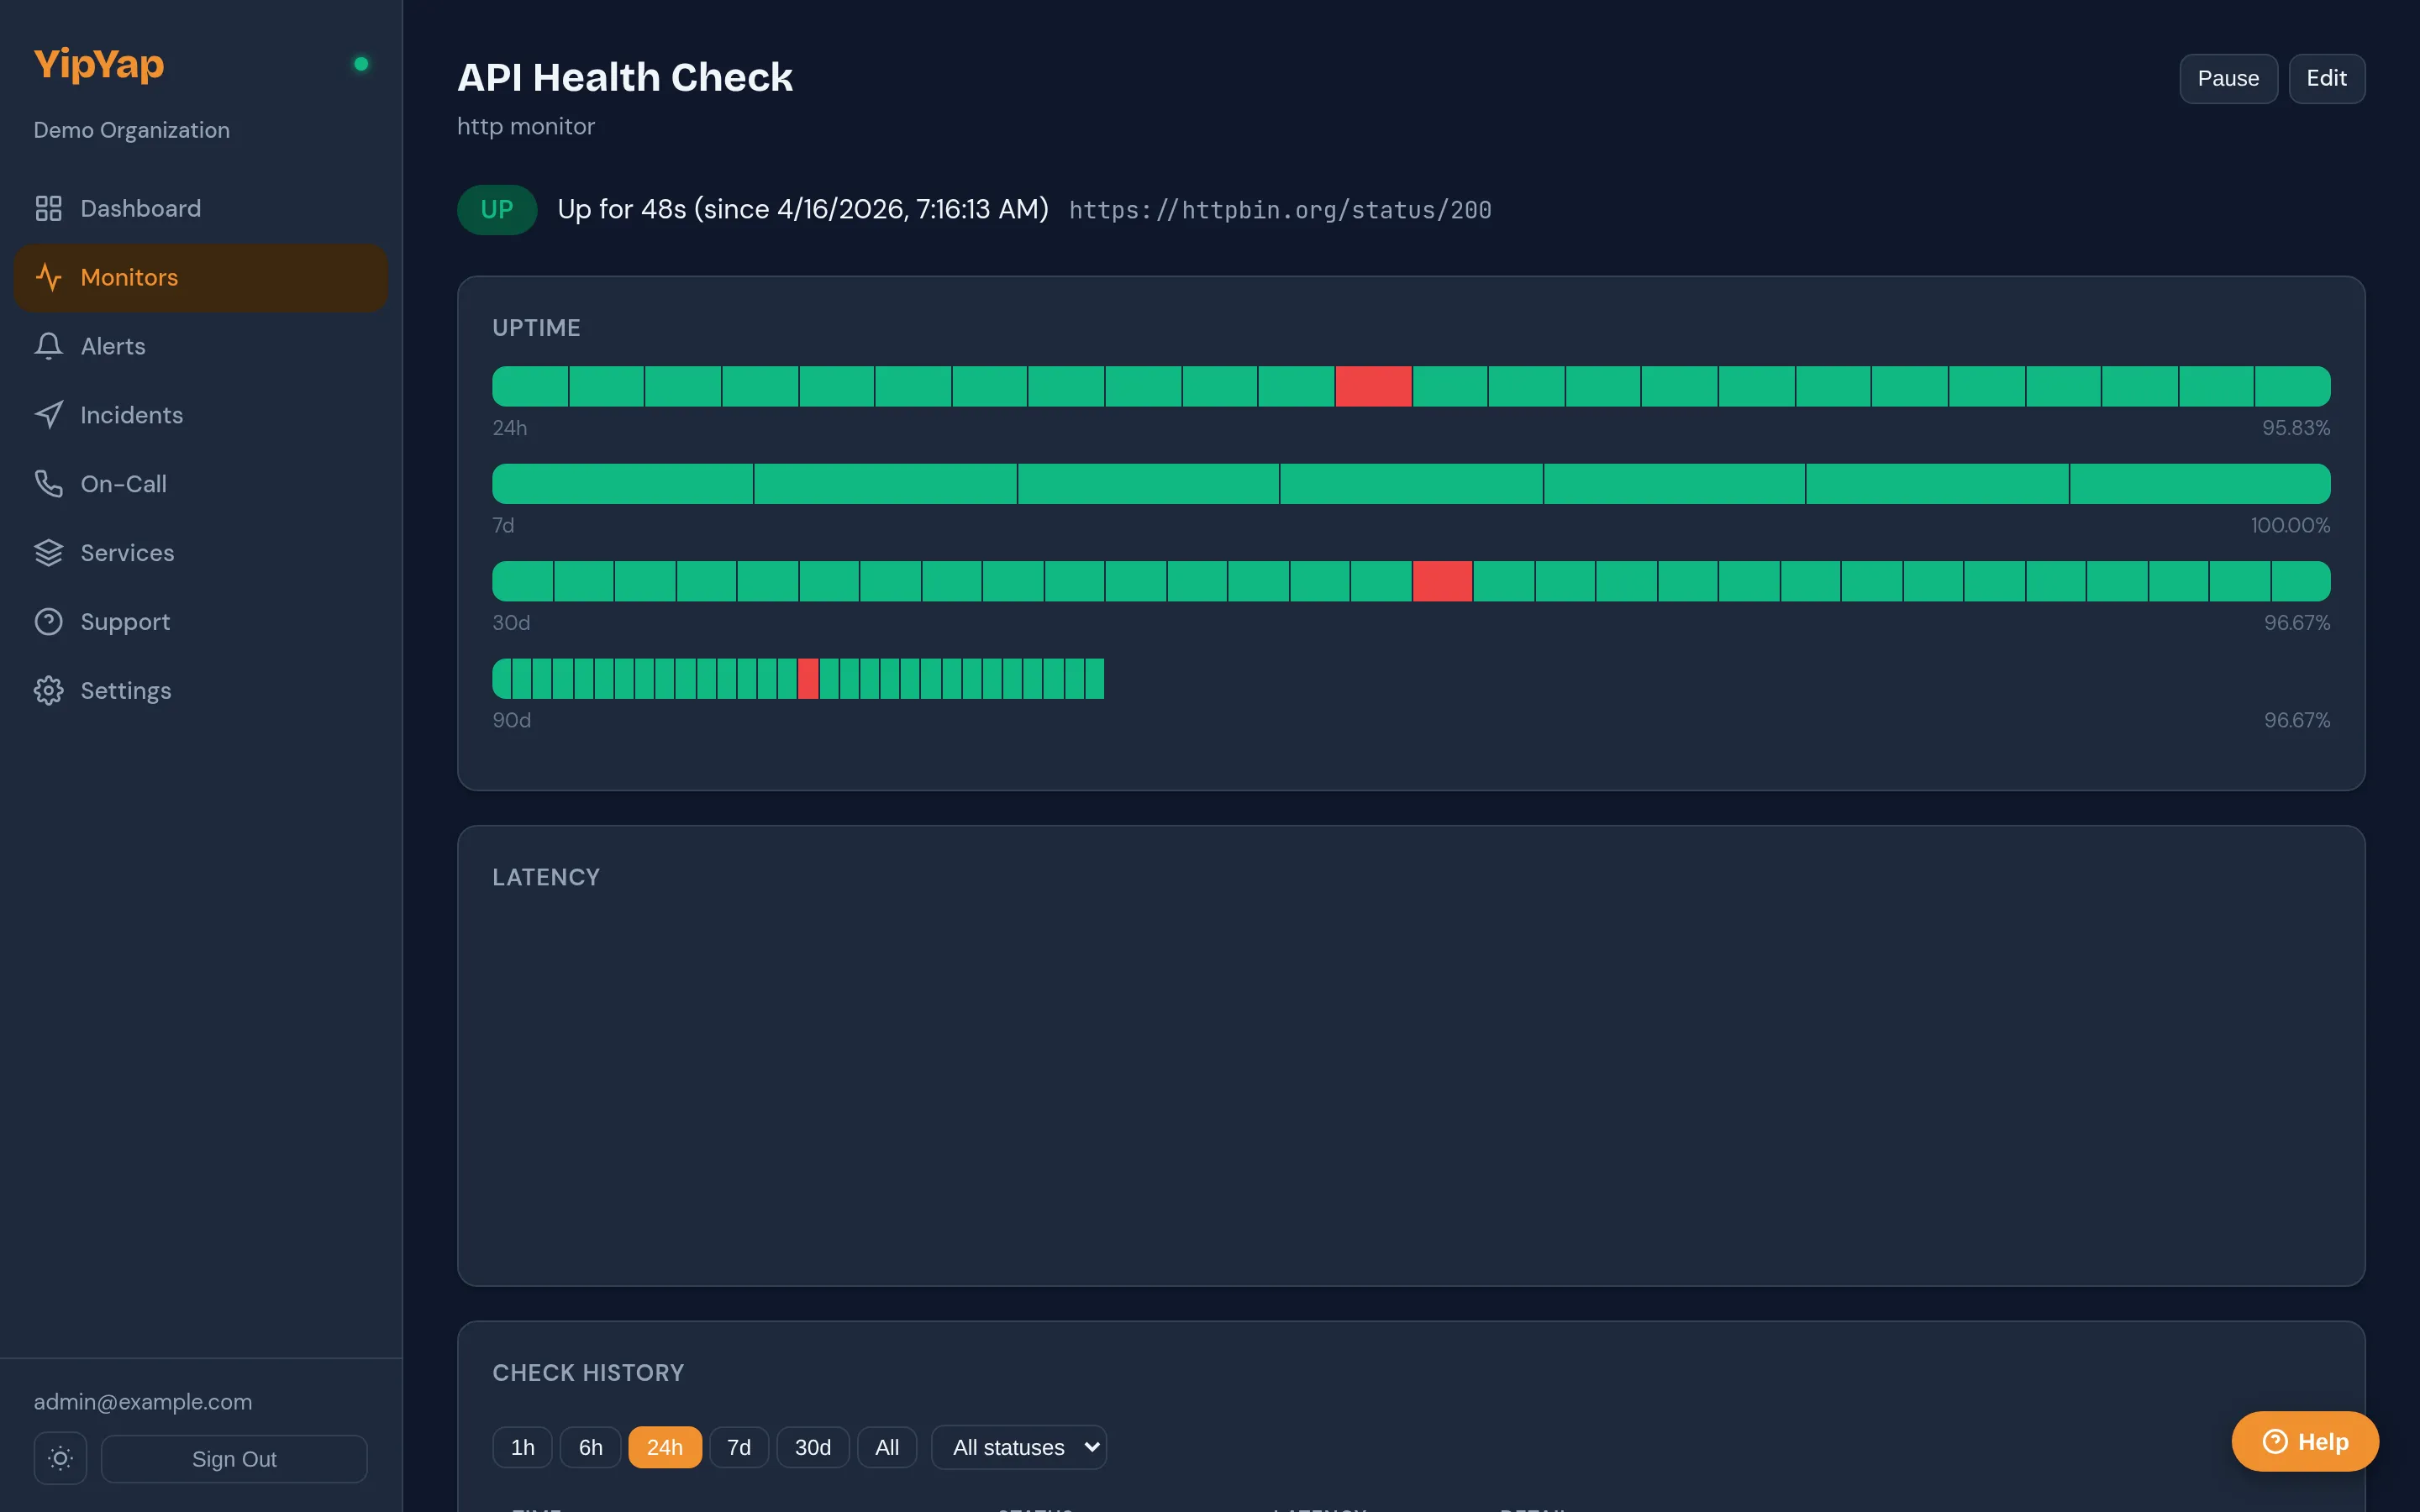Navigate to the Alerts section
Screen dimensions: 2420x1512
(x=112, y=345)
